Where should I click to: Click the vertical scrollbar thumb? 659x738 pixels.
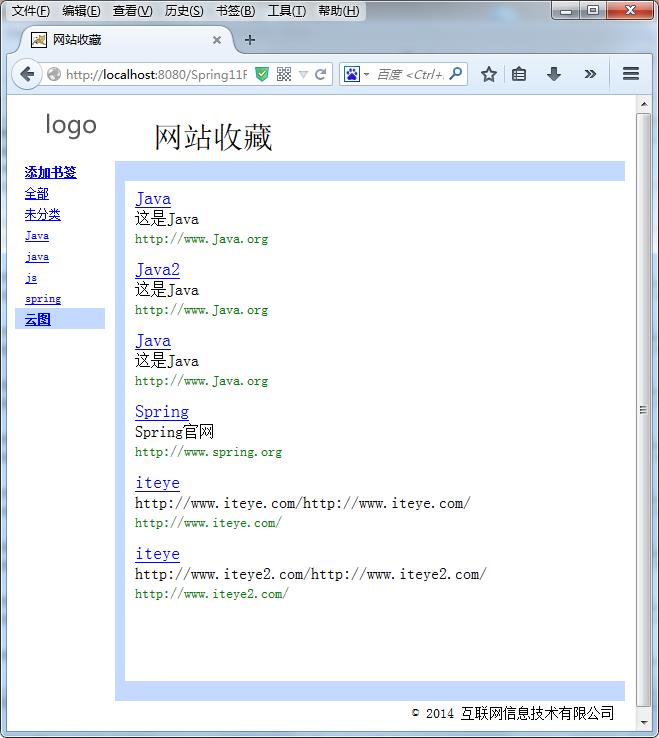click(643, 409)
